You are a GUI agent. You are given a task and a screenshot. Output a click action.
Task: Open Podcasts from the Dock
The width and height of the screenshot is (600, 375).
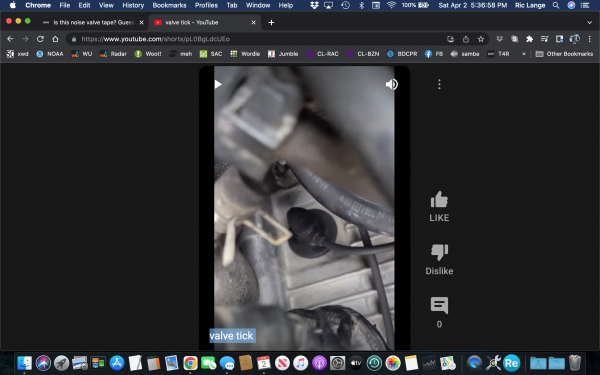(319, 363)
